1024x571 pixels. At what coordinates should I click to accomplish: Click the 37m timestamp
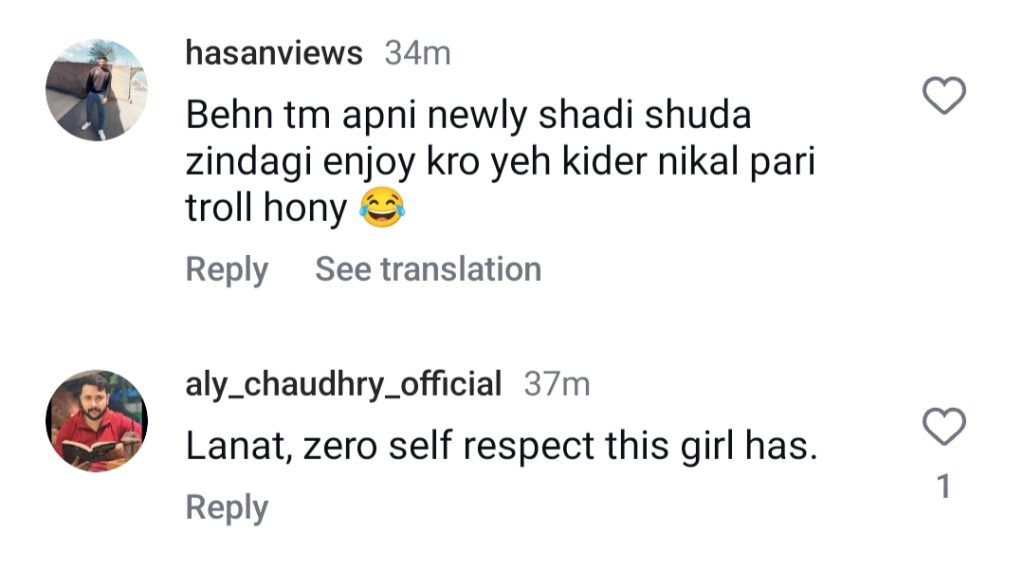point(557,383)
